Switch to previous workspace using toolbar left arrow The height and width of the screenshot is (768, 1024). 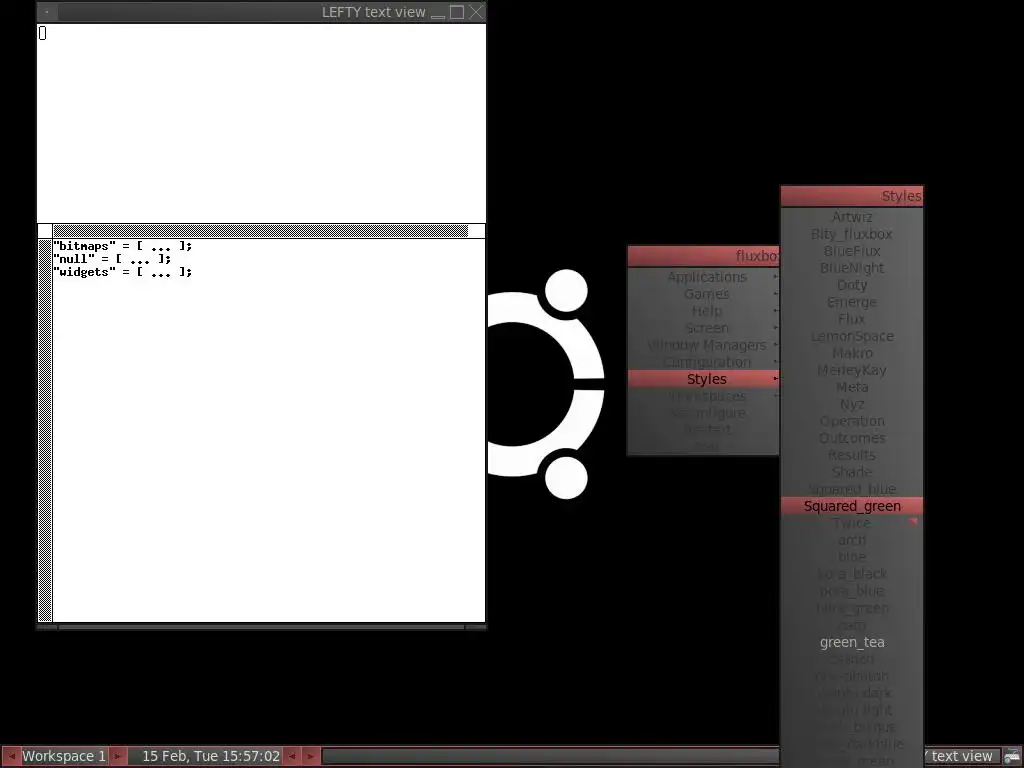[11, 756]
